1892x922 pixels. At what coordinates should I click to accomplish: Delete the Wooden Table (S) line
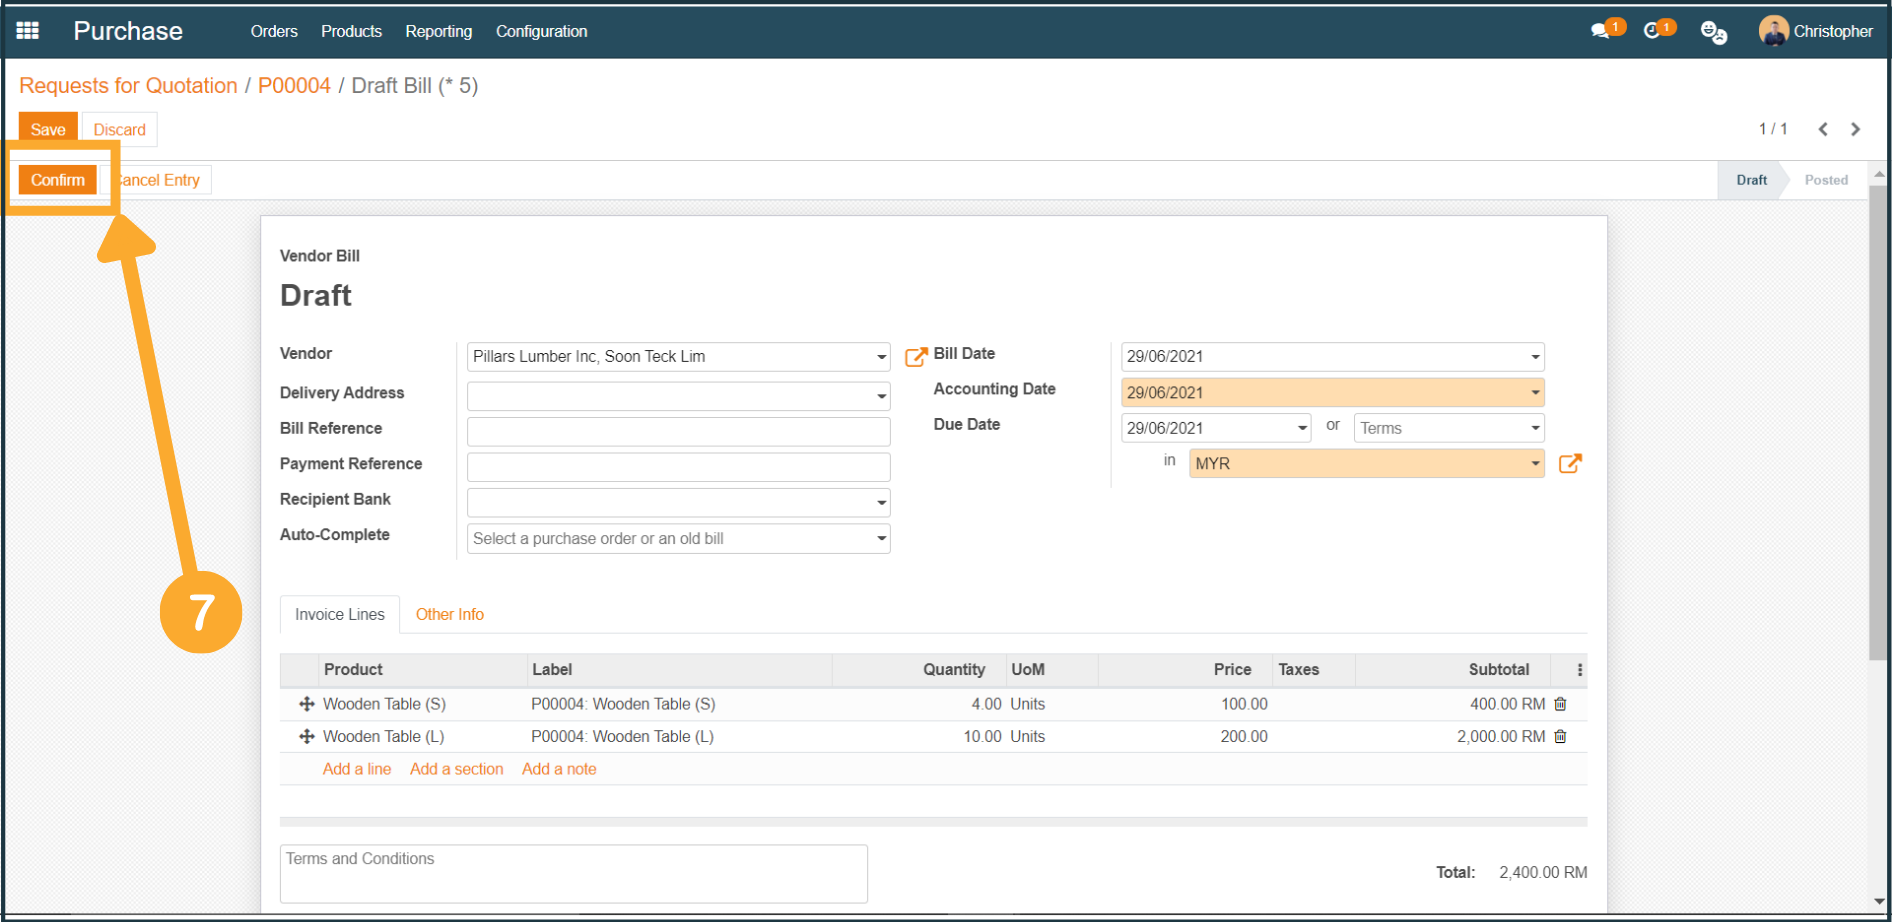(1560, 704)
